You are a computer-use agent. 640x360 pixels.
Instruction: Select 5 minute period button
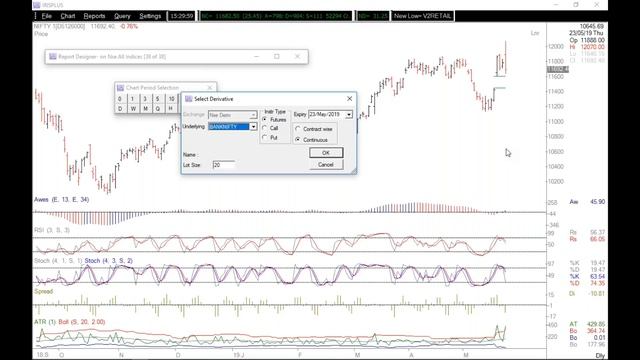[158, 99]
